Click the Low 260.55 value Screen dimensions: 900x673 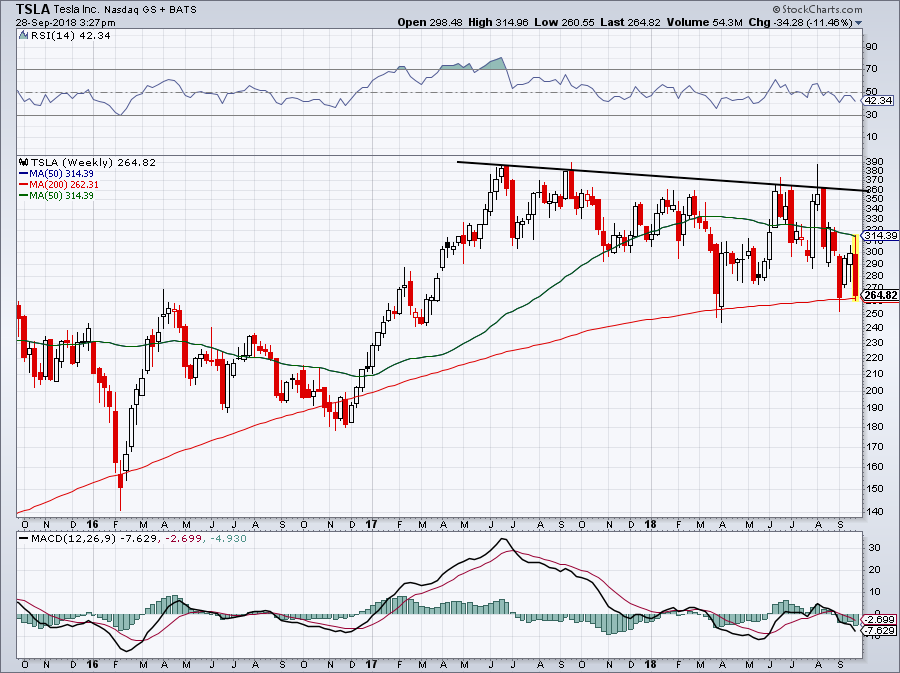(x=564, y=22)
